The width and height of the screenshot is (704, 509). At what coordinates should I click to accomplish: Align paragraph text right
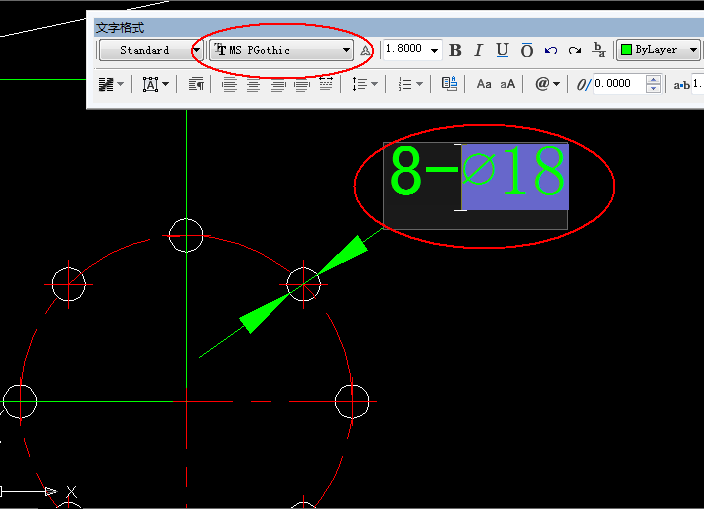(x=278, y=84)
